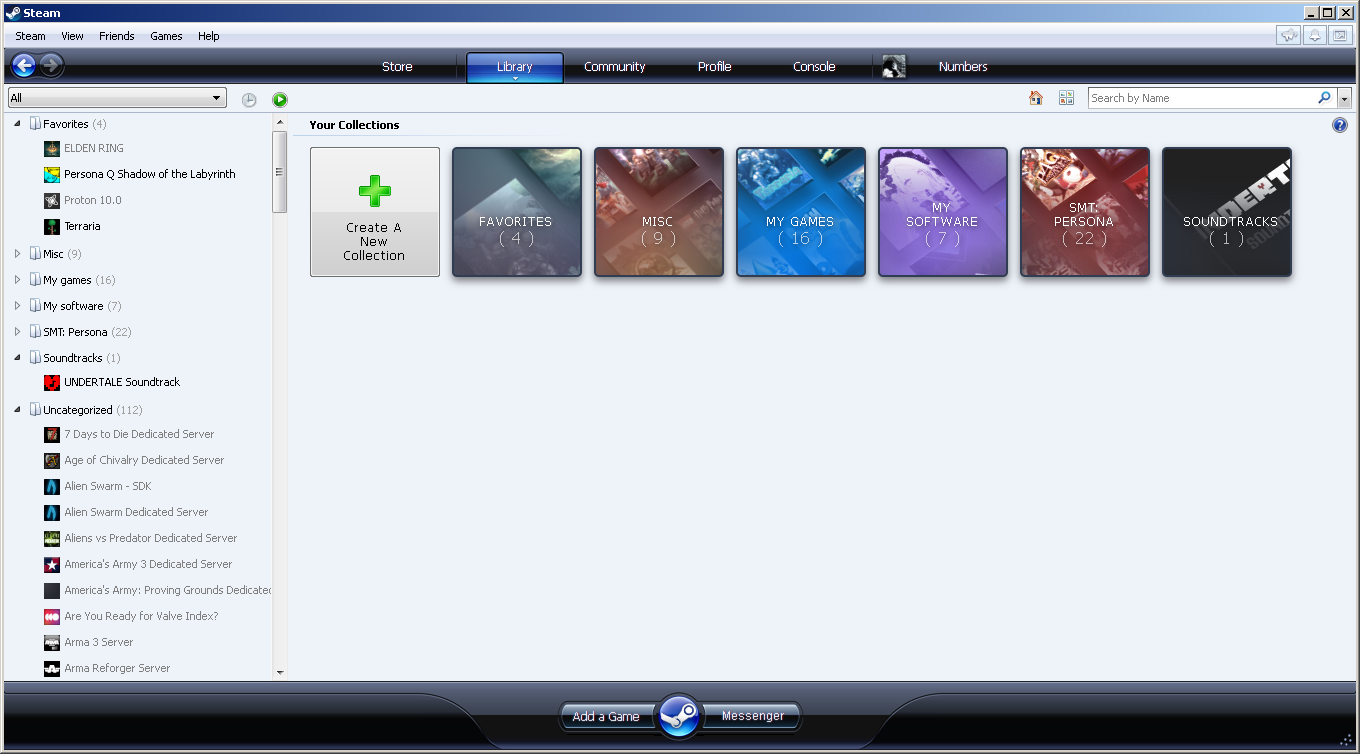Select America's Army: Proving Grounds Dedicated entry
The width and height of the screenshot is (1360, 754).
[168, 590]
